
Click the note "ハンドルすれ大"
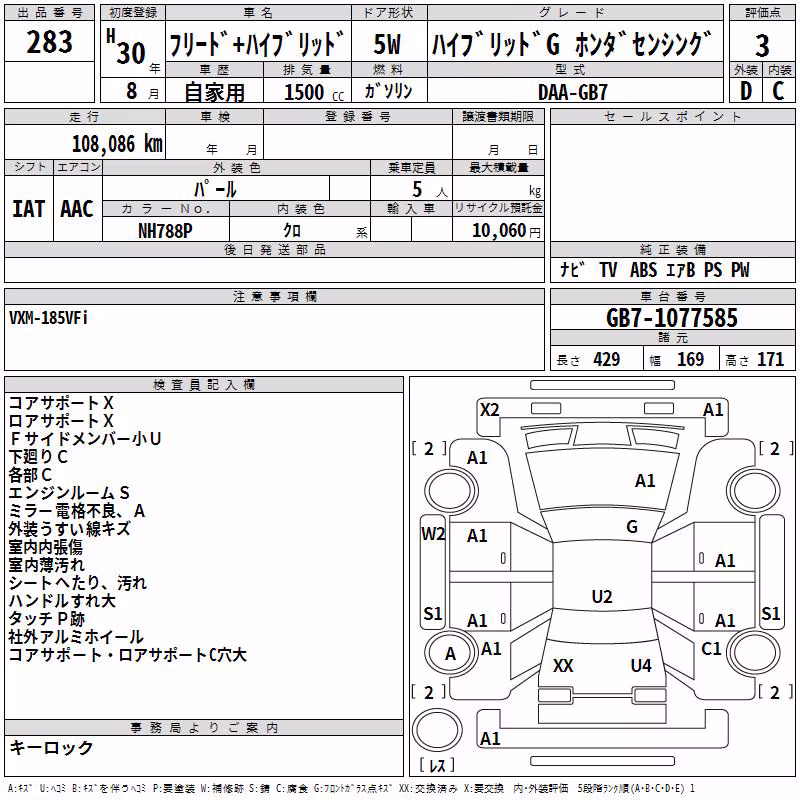(62, 600)
